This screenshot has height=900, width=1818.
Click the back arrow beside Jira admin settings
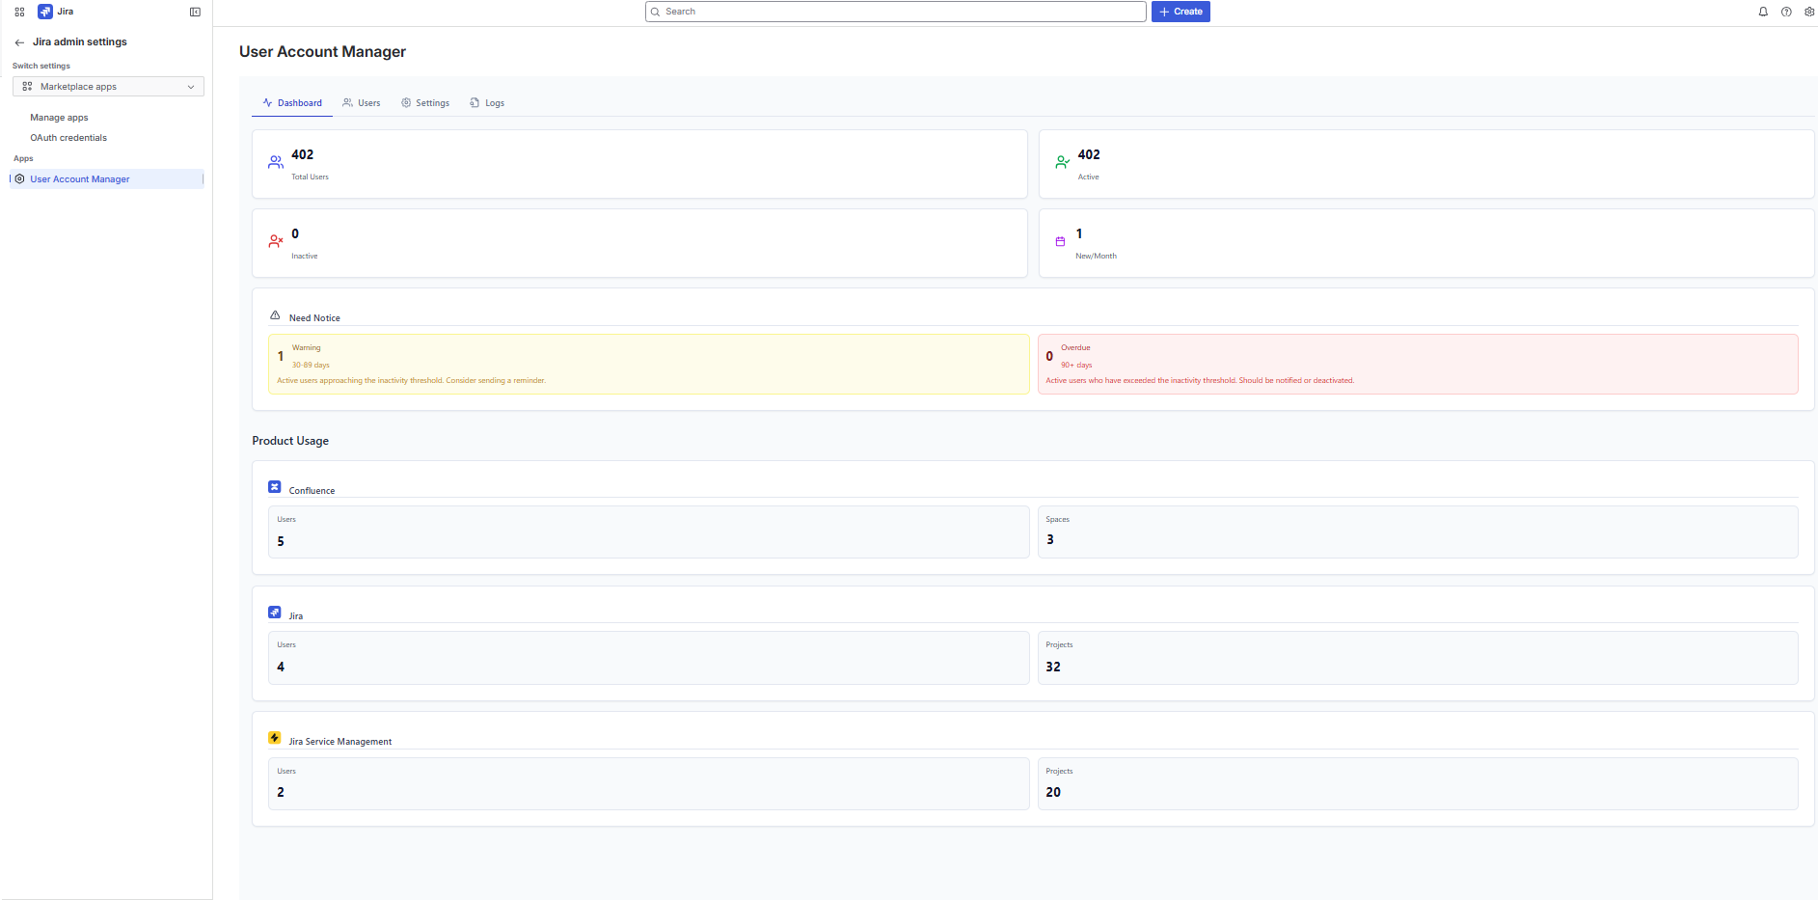[x=18, y=41]
